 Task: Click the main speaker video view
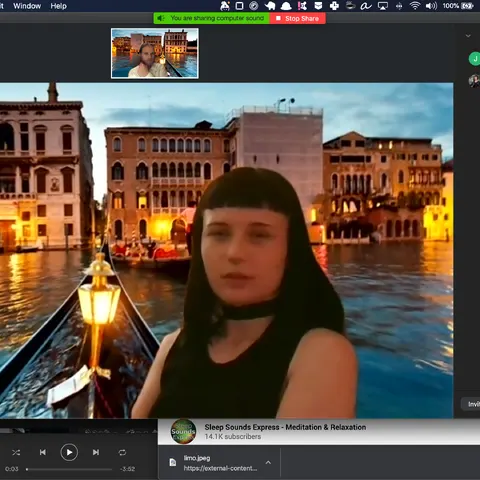tap(227, 251)
